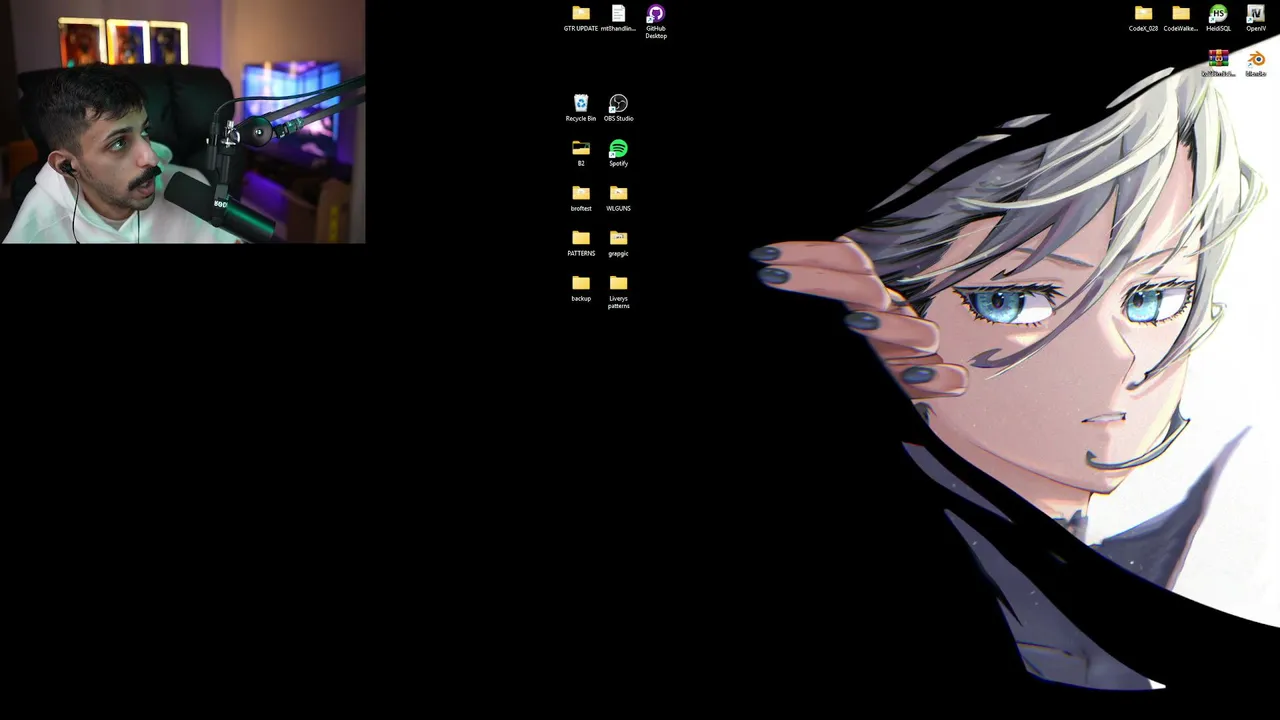The height and width of the screenshot is (720, 1280).
Task: Open the GitHub Desktop shortcut
Action: (x=656, y=13)
